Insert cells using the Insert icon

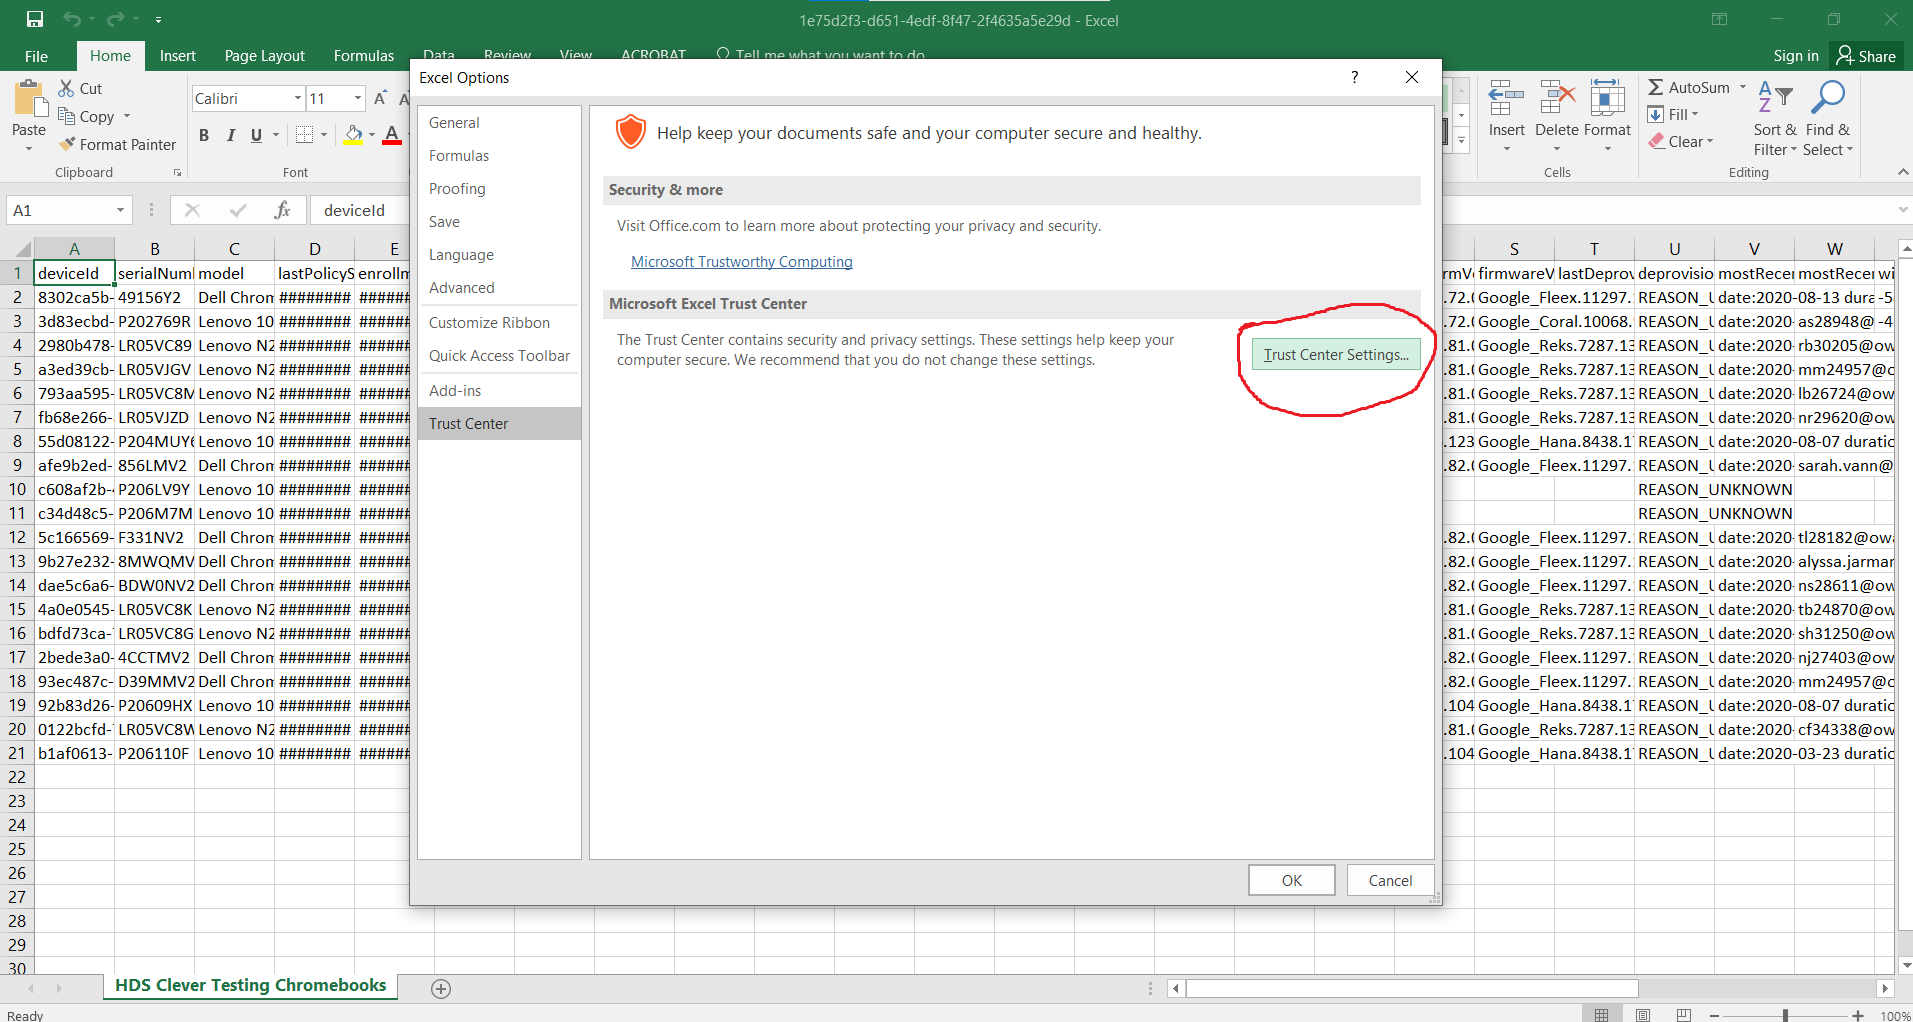(x=1506, y=100)
